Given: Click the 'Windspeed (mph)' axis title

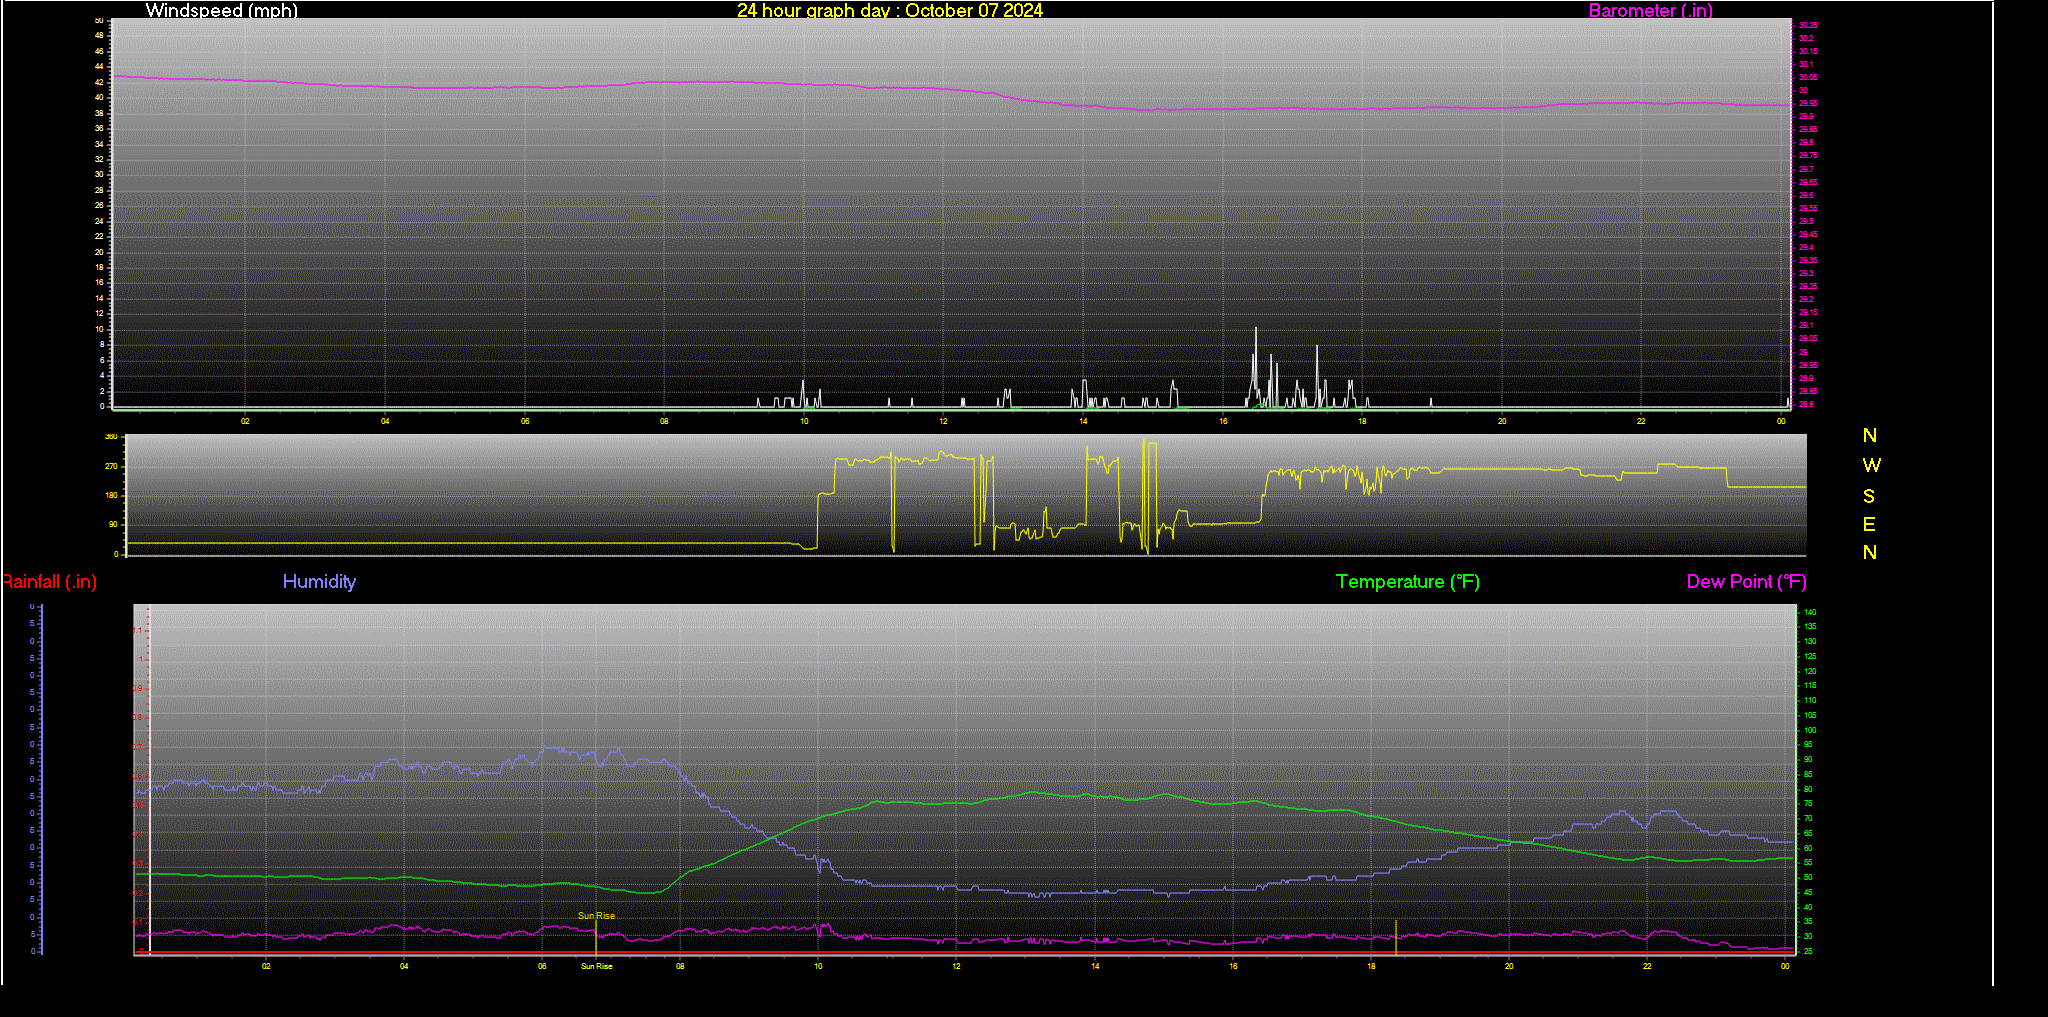Looking at the screenshot, I should click(221, 10).
